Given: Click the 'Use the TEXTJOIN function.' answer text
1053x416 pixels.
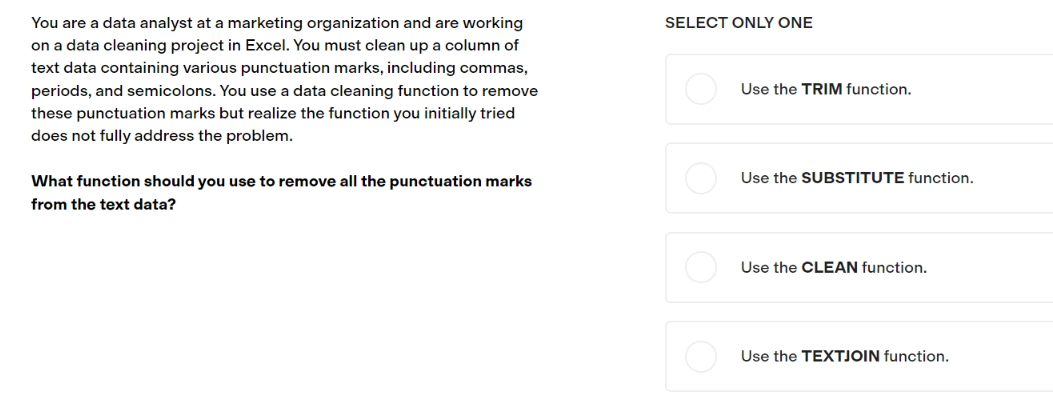Looking at the screenshot, I should 845,356.
